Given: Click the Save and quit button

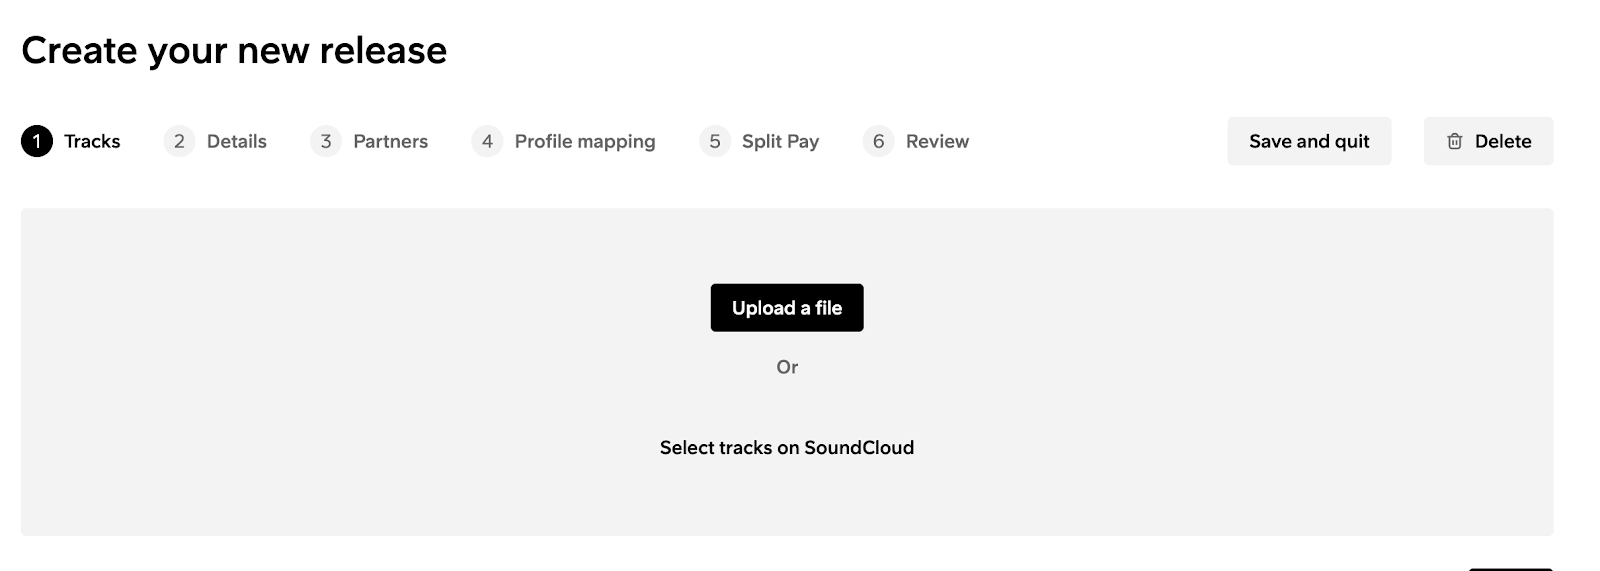Looking at the screenshot, I should pyautogui.click(x=1309, y=141).
